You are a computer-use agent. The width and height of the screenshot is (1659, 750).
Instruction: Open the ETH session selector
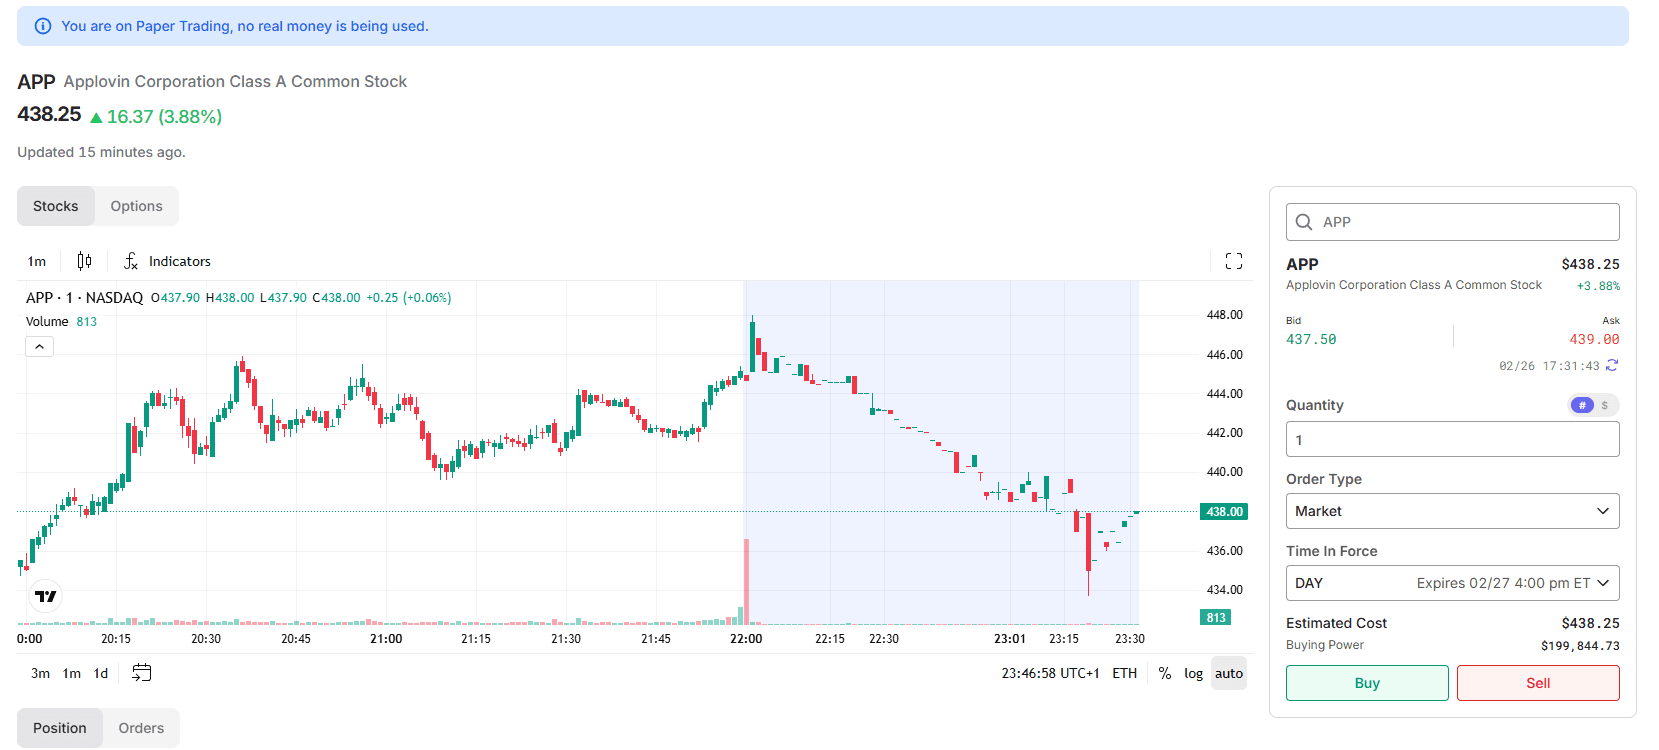[1125, 673]
